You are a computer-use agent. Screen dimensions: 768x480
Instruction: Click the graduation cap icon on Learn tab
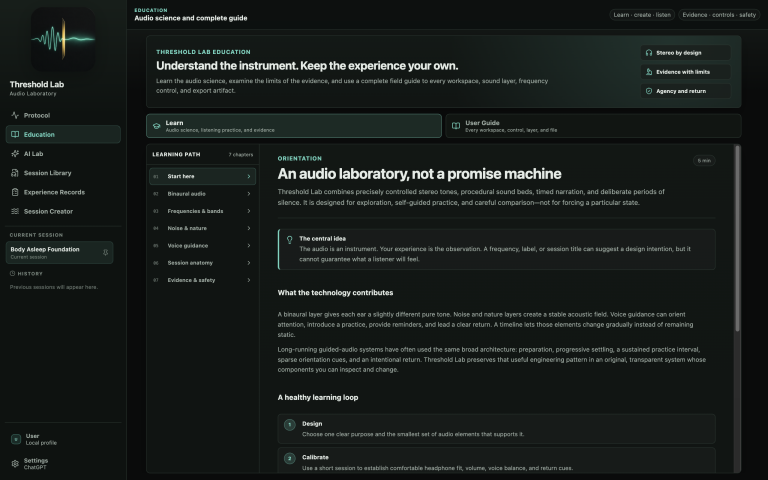(x=157, y=126)
